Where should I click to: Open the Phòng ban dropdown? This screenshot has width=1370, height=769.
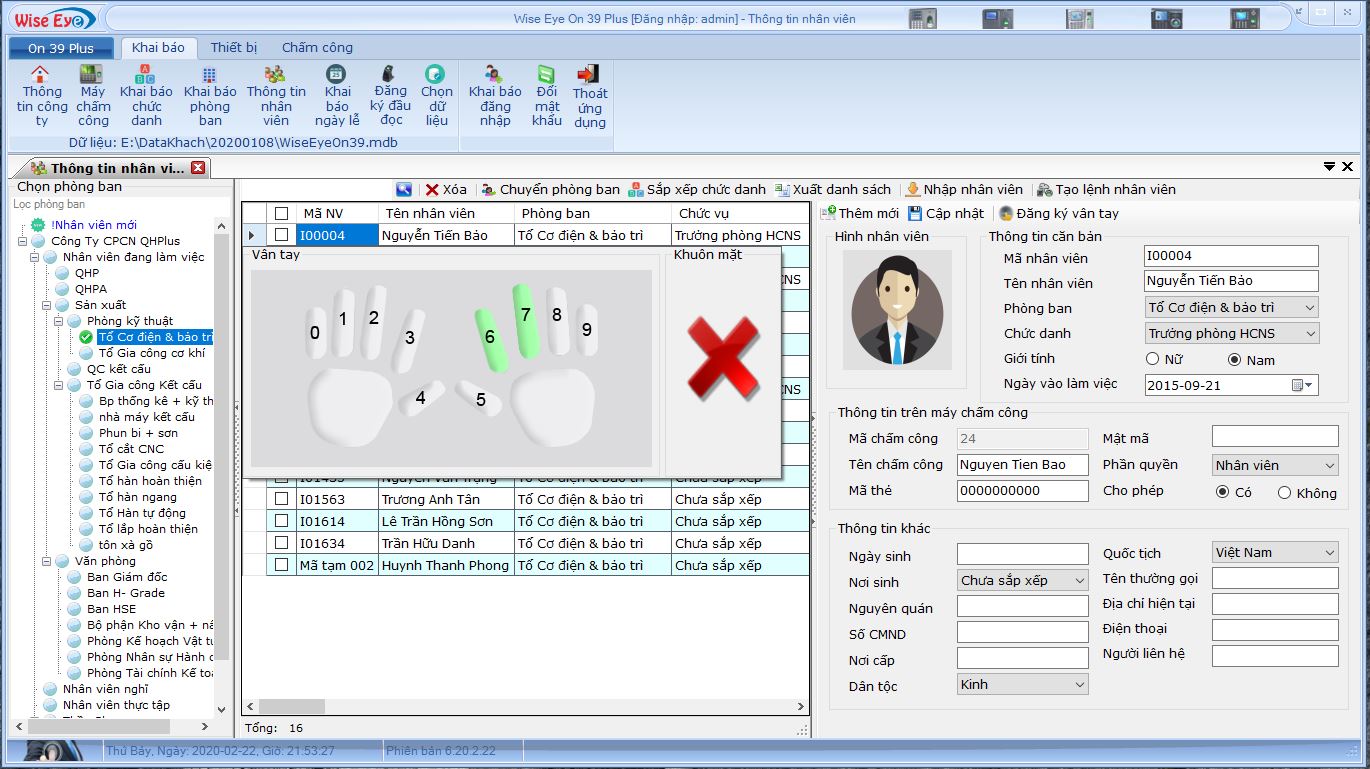coord(1310,308)
